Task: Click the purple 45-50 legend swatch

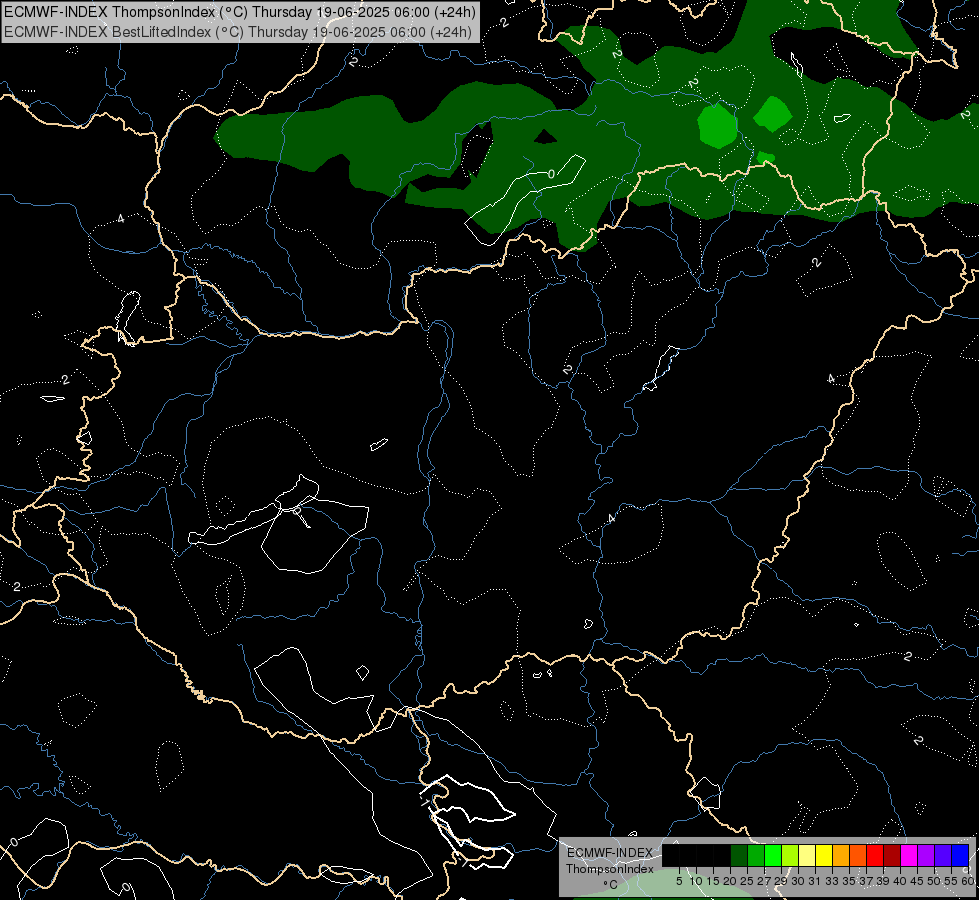Action: tap(926, 856)
